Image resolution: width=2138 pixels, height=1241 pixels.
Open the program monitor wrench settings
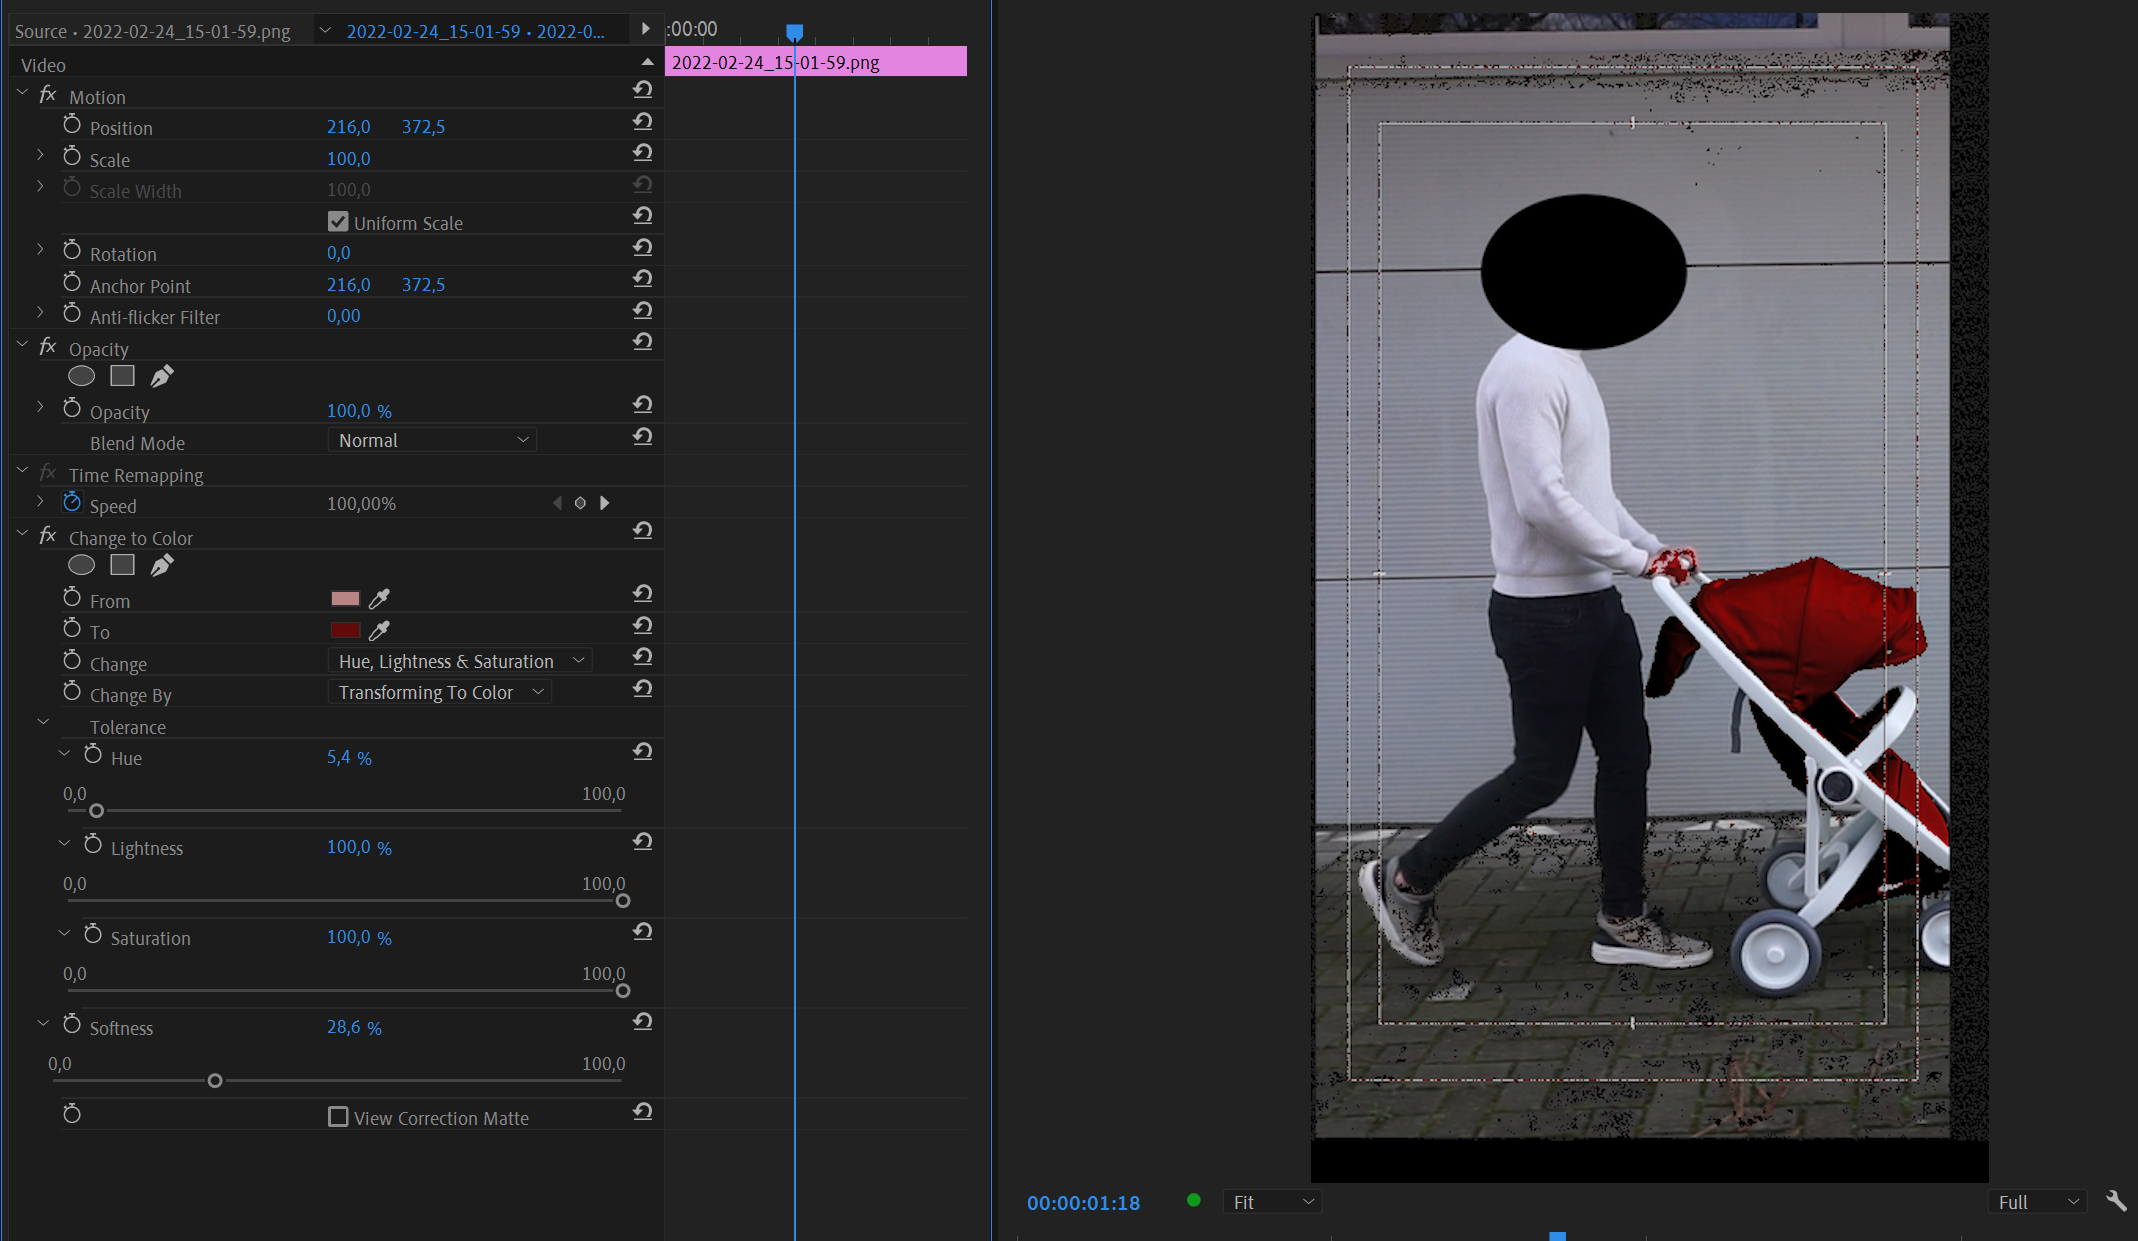tap(2115, 1201)
